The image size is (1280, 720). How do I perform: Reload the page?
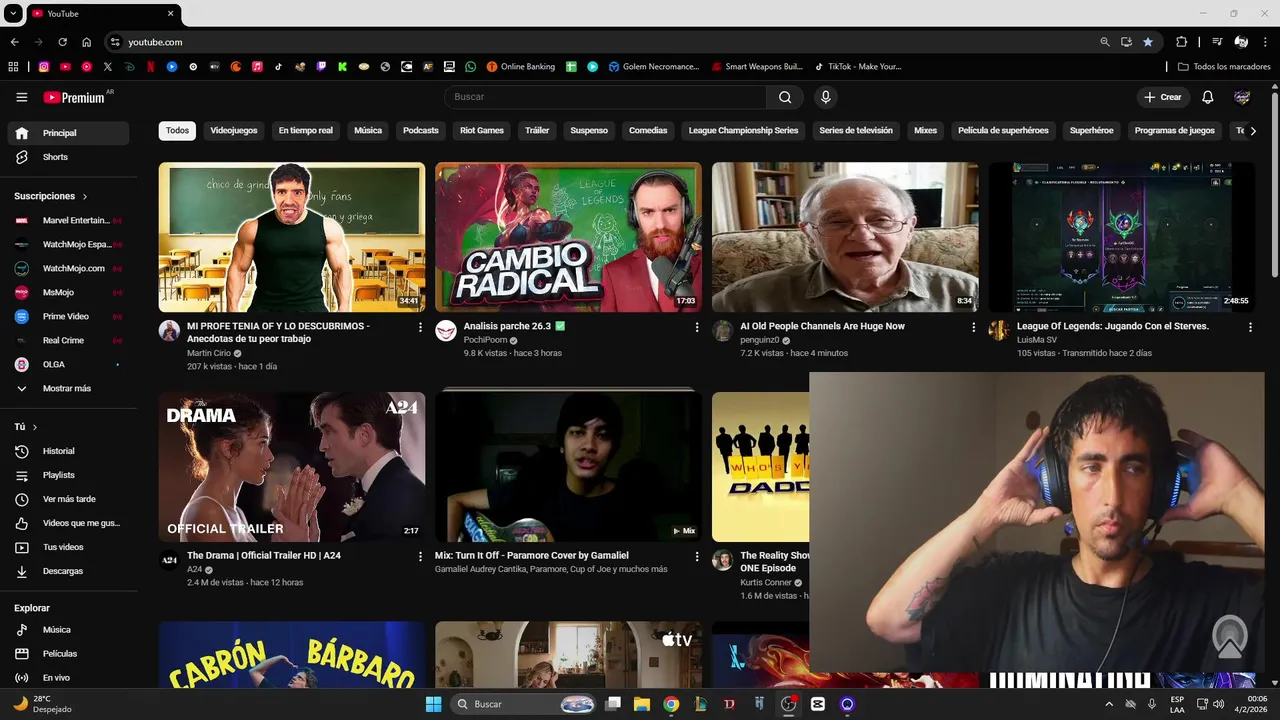click(62, 42)
